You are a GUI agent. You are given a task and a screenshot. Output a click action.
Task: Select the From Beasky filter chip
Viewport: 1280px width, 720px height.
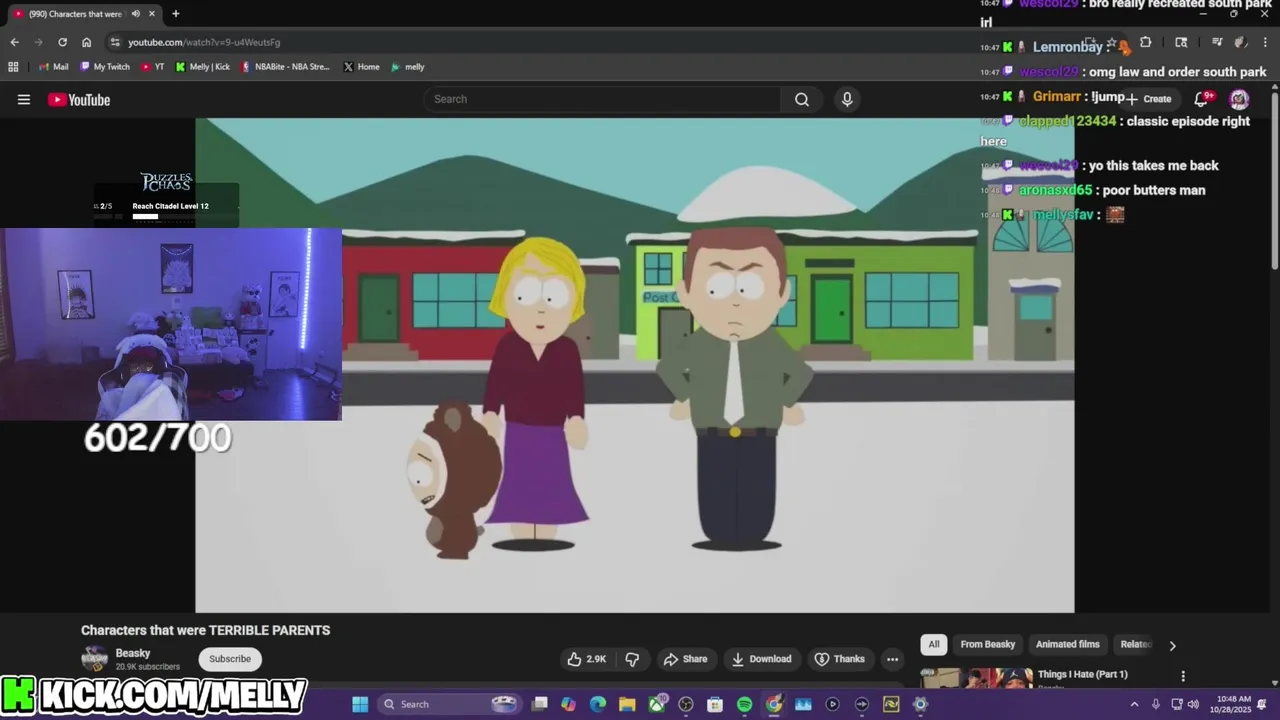(x=987, y=645)
